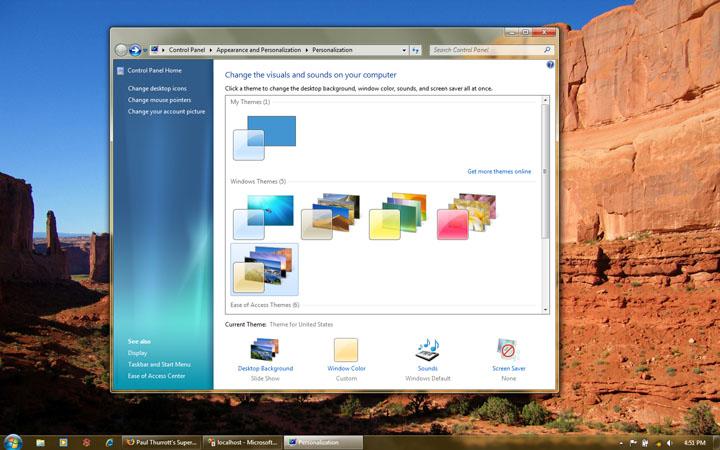Viewport: 720px width, 450px height.
Task: Open Change mouse pointers link
Action: point(159,100)
